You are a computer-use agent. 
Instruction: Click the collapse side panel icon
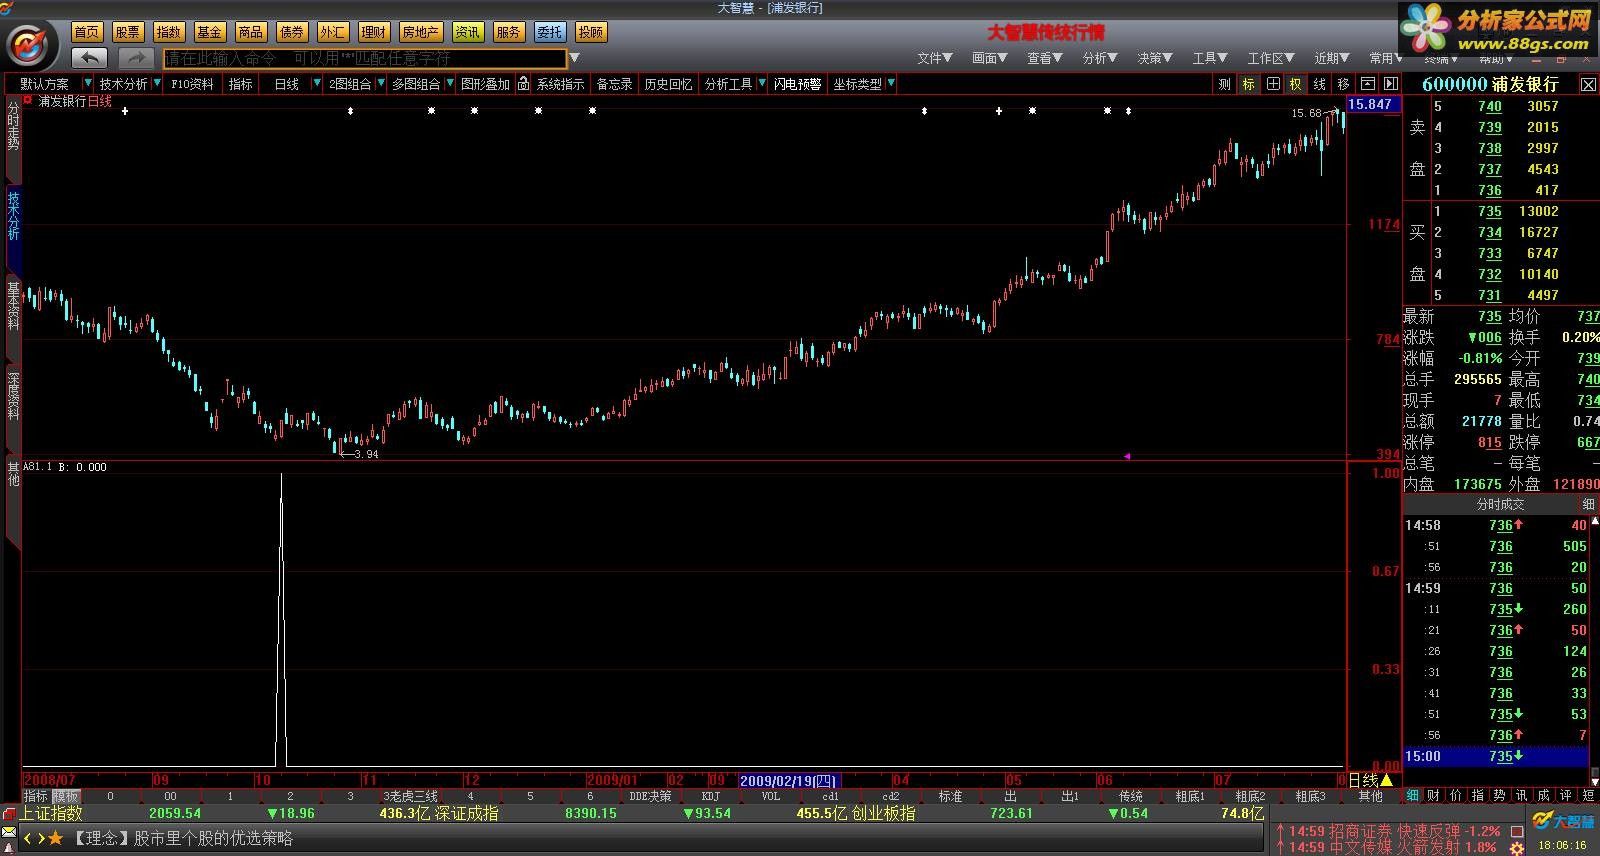point(1390,84)
